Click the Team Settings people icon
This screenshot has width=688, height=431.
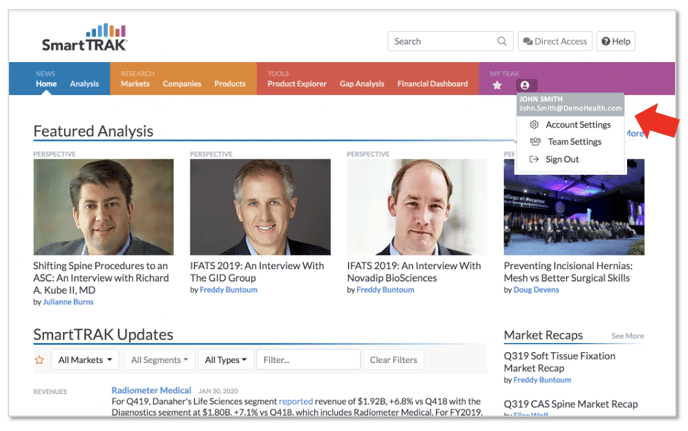coord(535,142)
